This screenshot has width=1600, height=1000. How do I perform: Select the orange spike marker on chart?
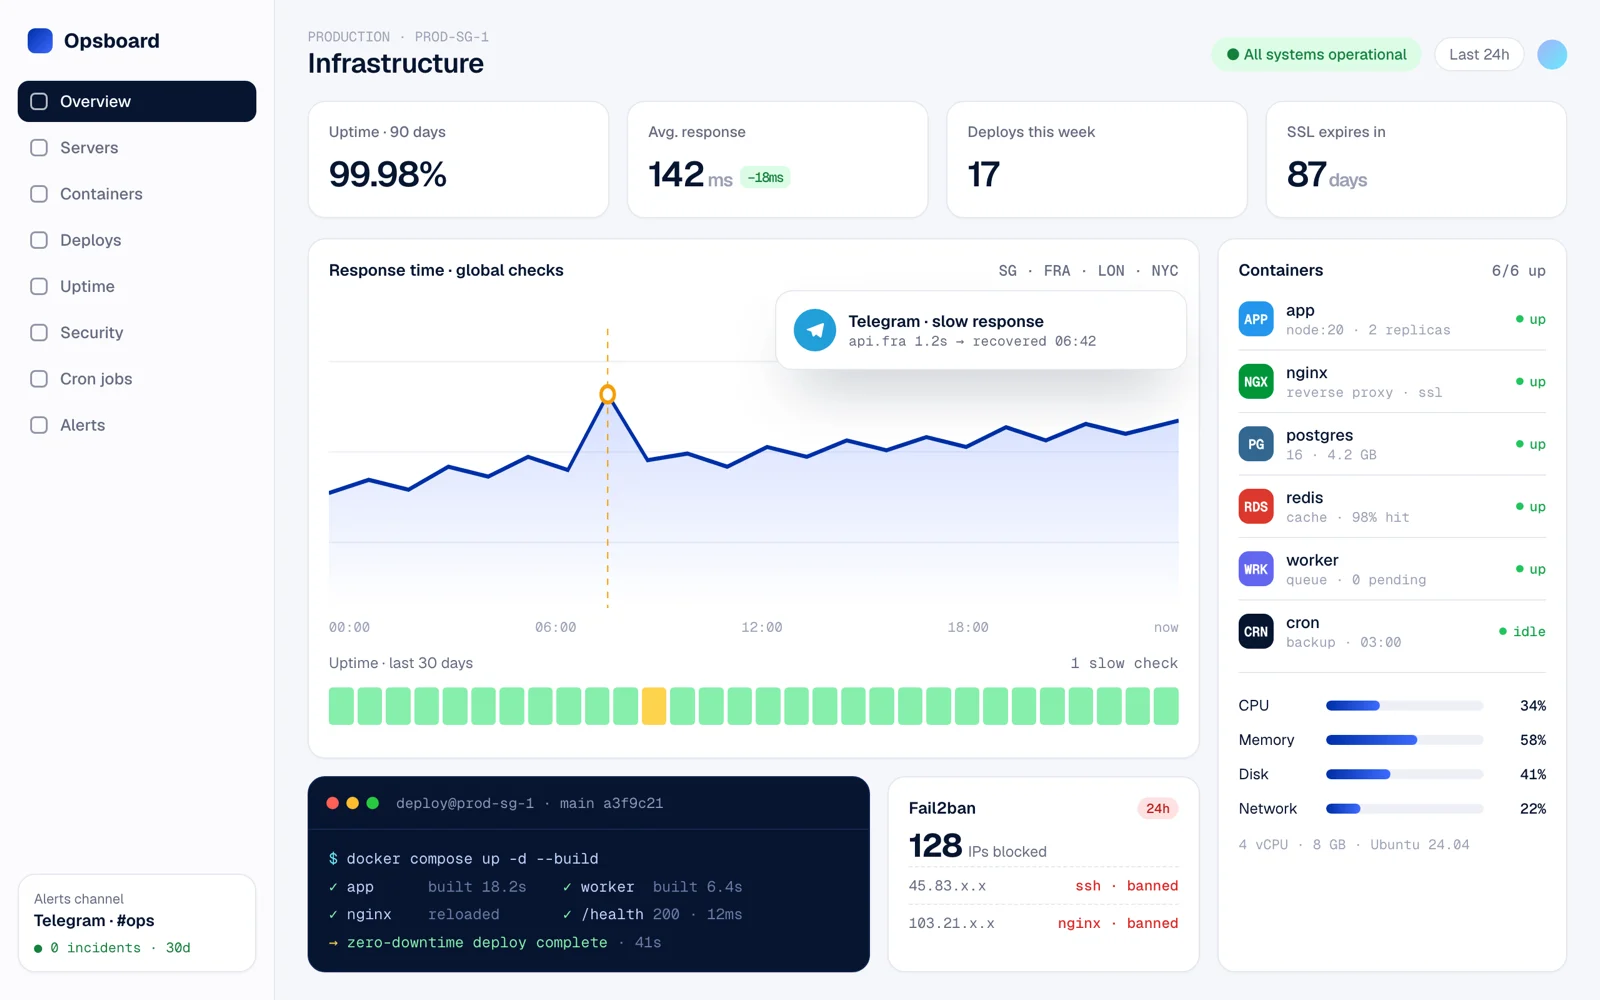click(x=607, y=394)
